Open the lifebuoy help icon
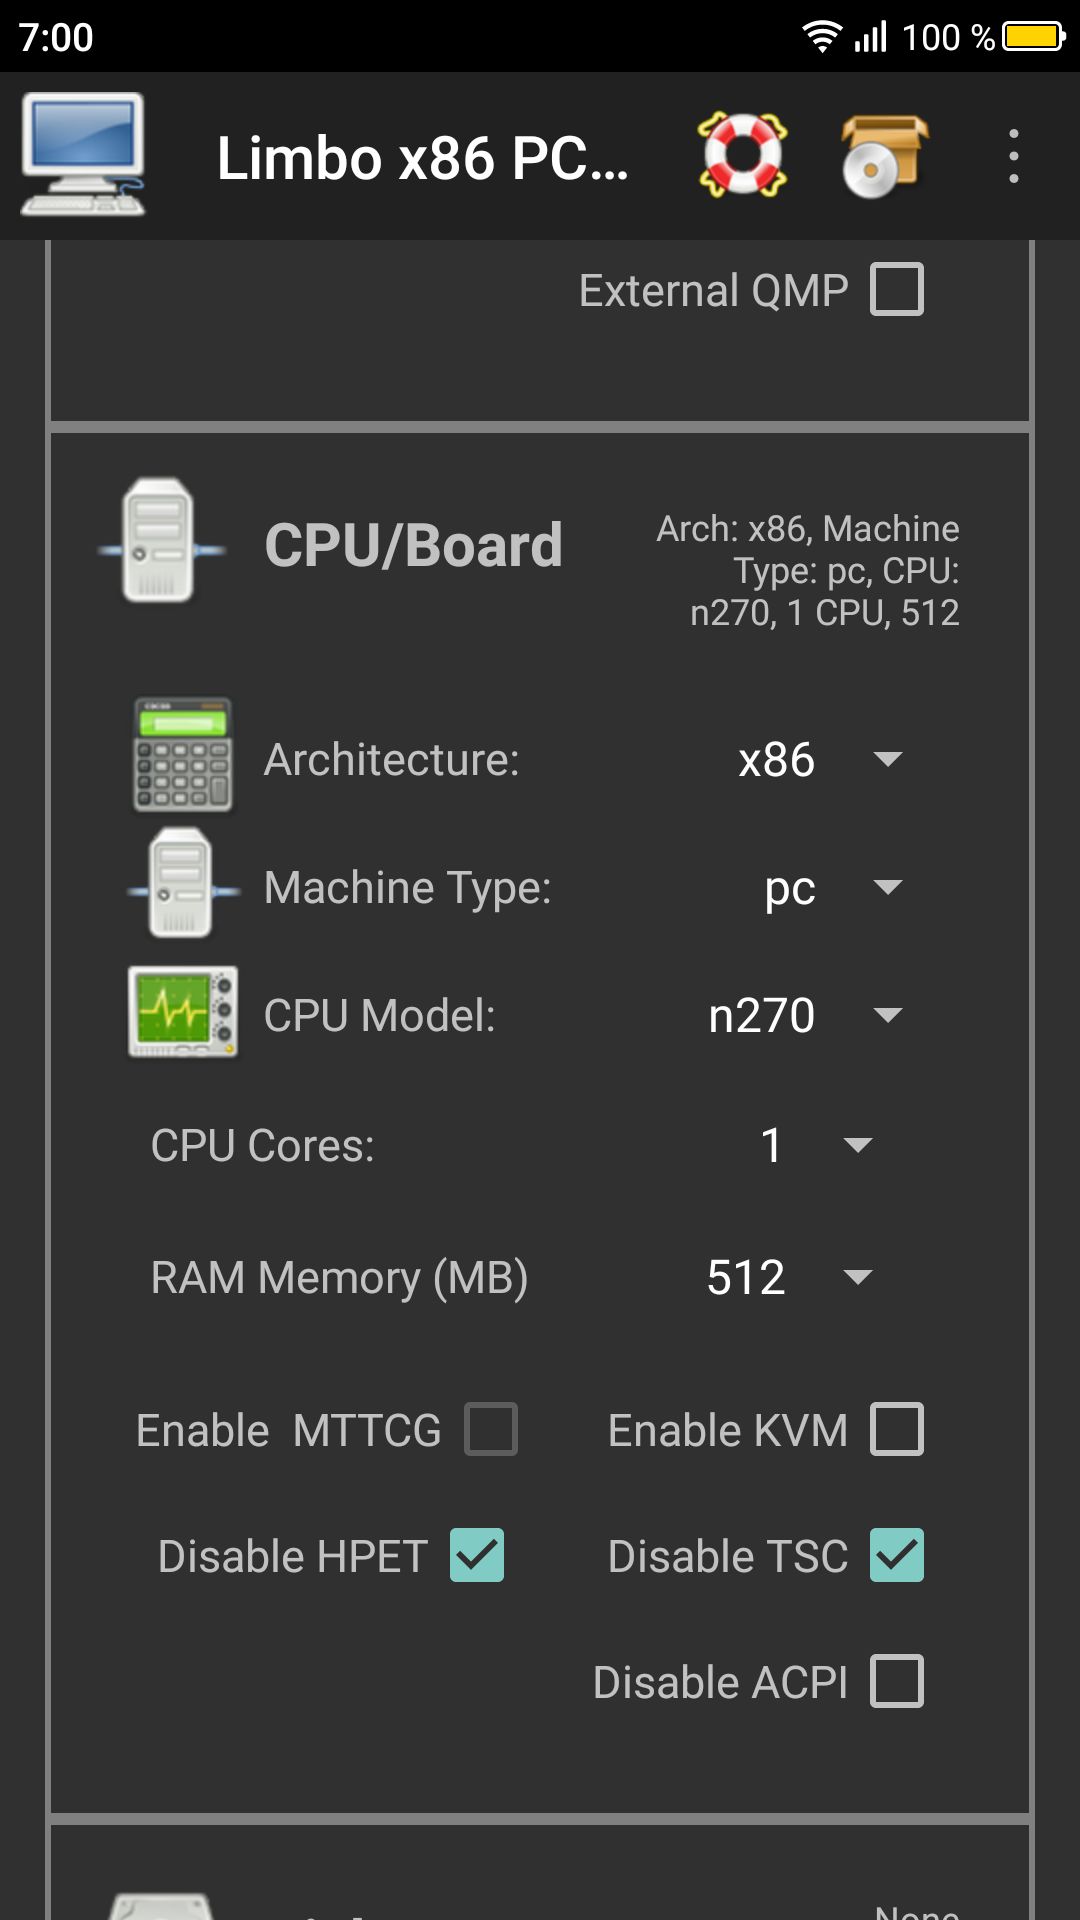This screenshot has height=1920, width=1080. click(742, 155)
